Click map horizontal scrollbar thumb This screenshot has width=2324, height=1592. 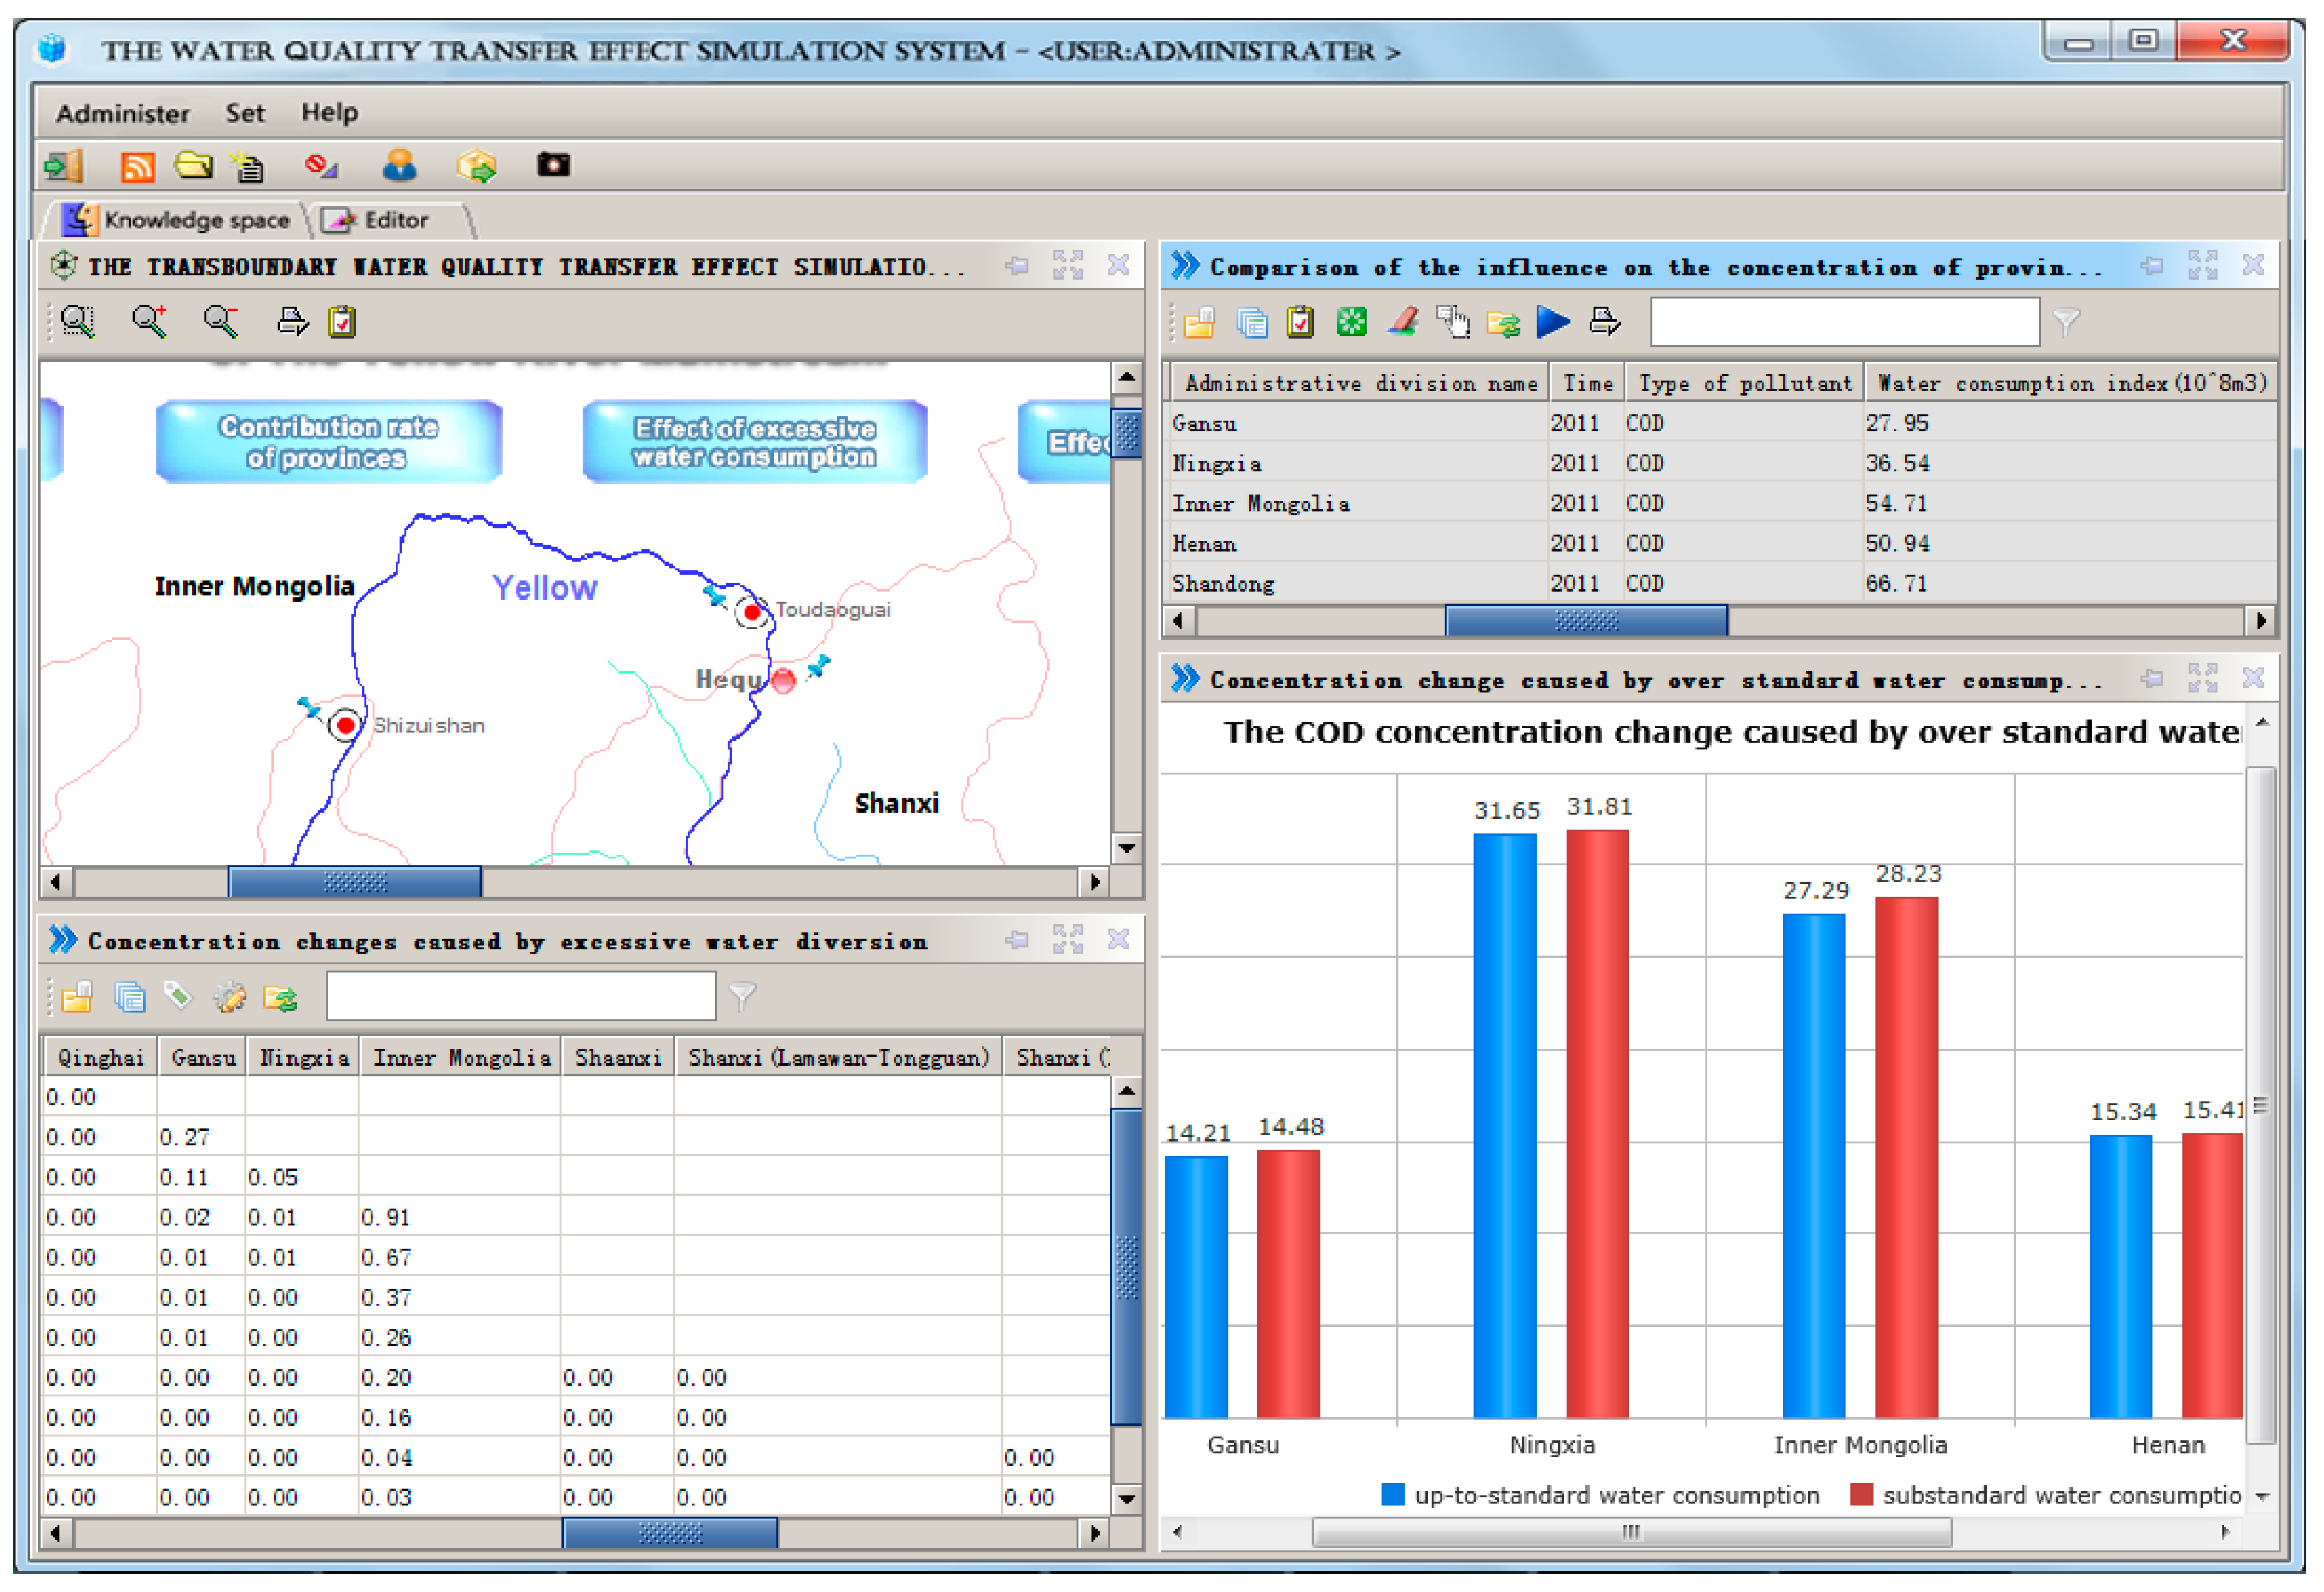354,882
